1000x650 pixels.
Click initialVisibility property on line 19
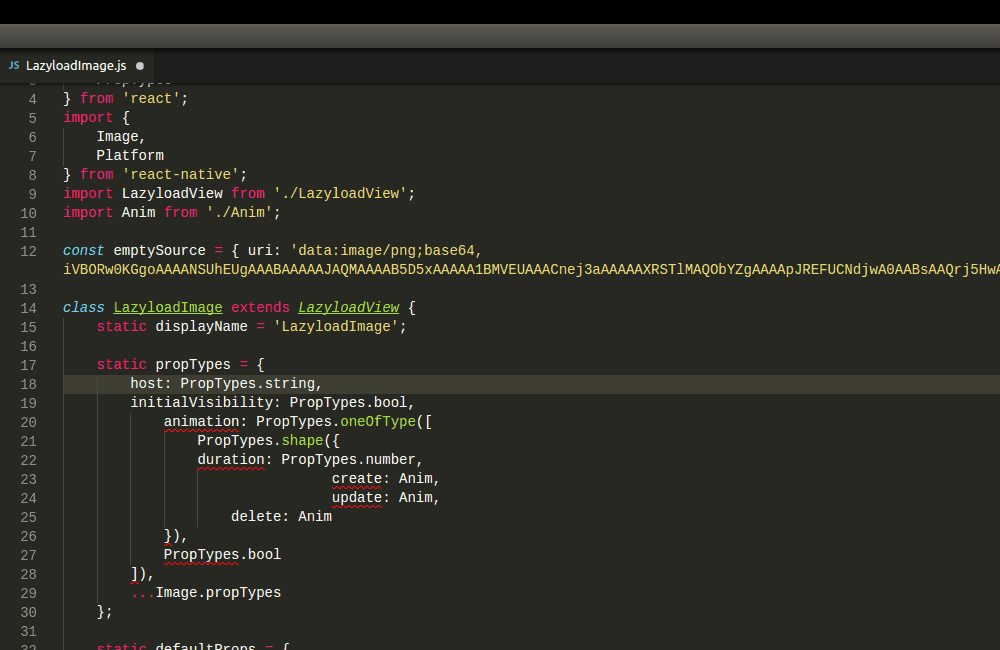(x=202, y=403)
